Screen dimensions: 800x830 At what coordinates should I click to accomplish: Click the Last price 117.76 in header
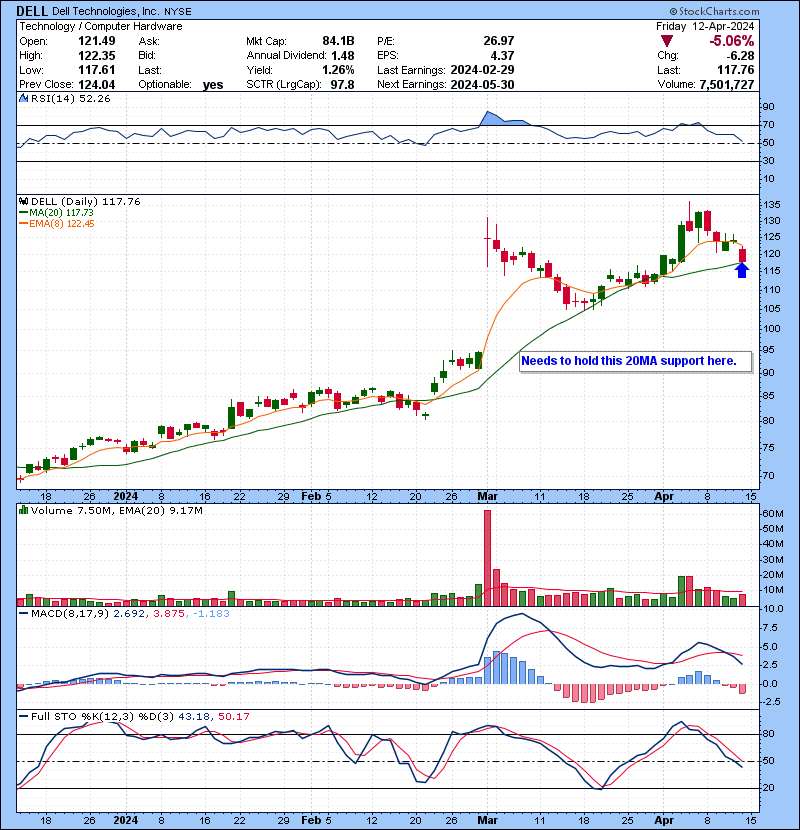coord(736,69)
